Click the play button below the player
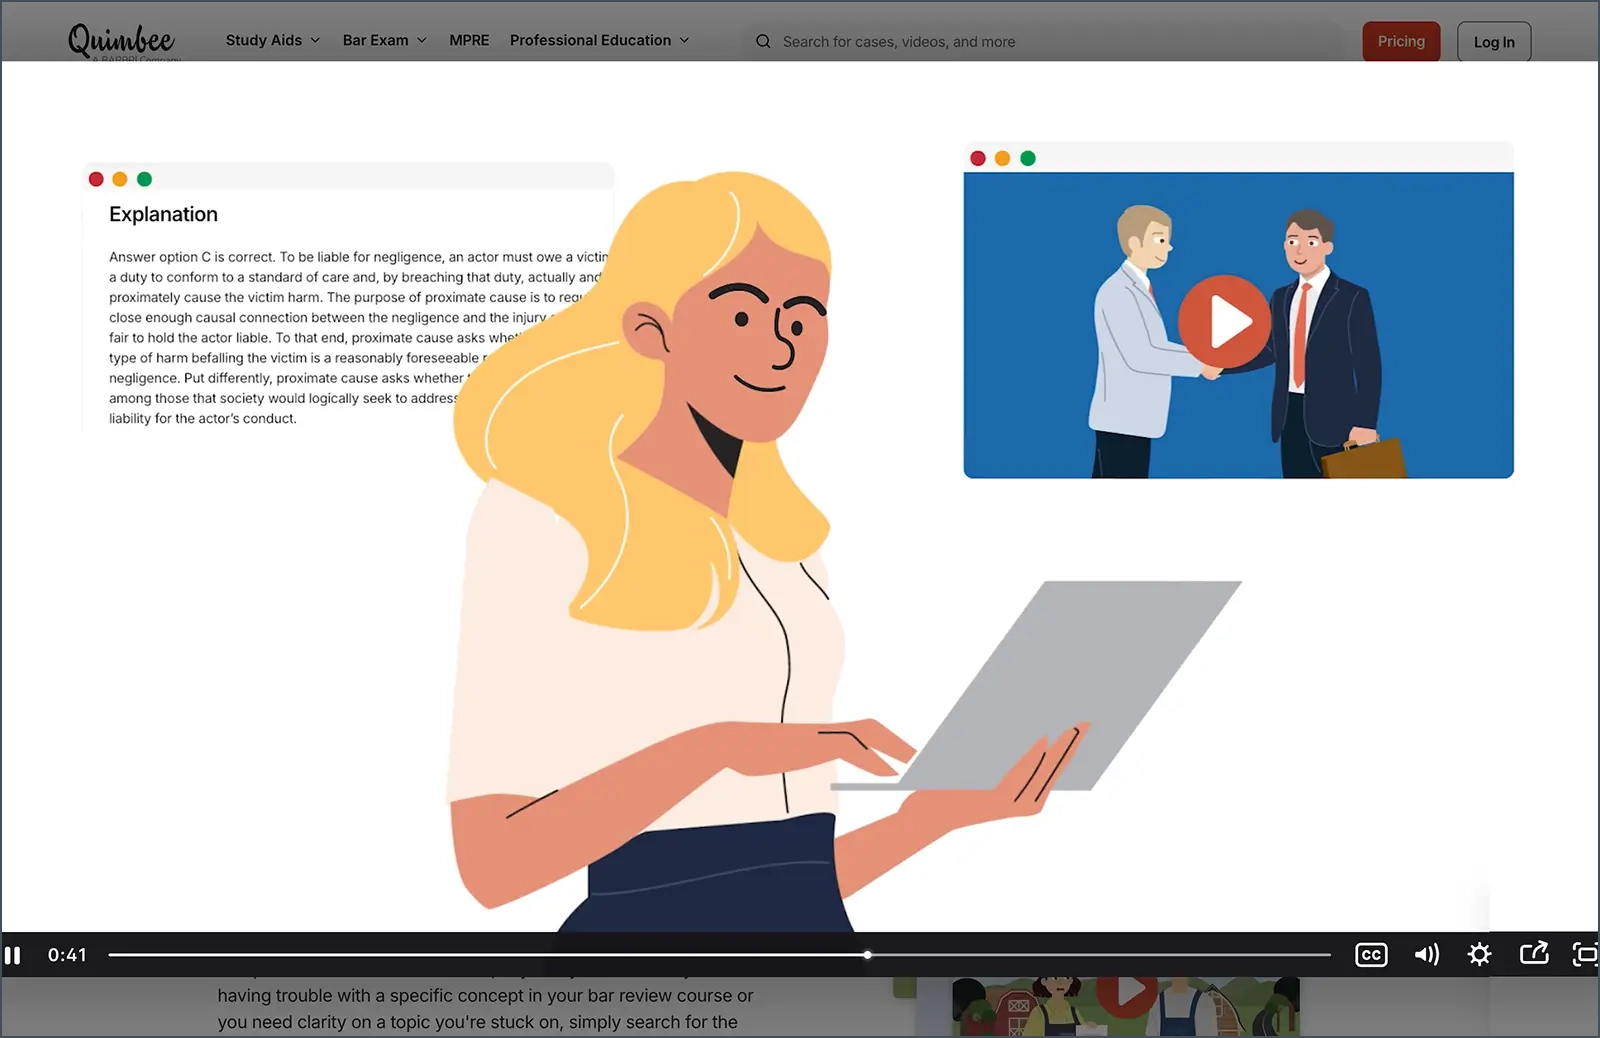The height and width of the screenshot is (1038, 1600). coord(1127,994)
